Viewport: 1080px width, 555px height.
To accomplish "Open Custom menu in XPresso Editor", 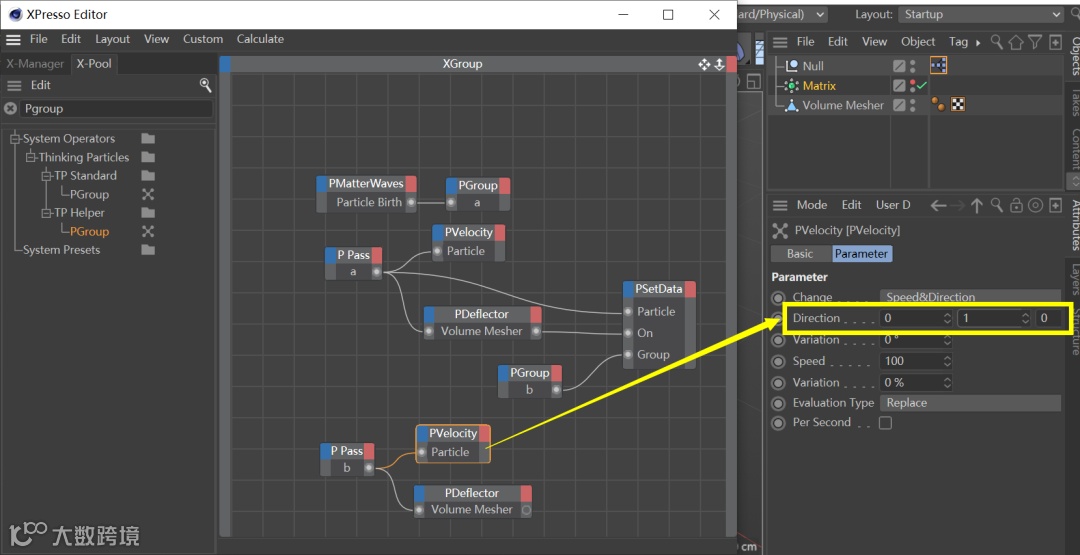I will (x=202, y=39).
